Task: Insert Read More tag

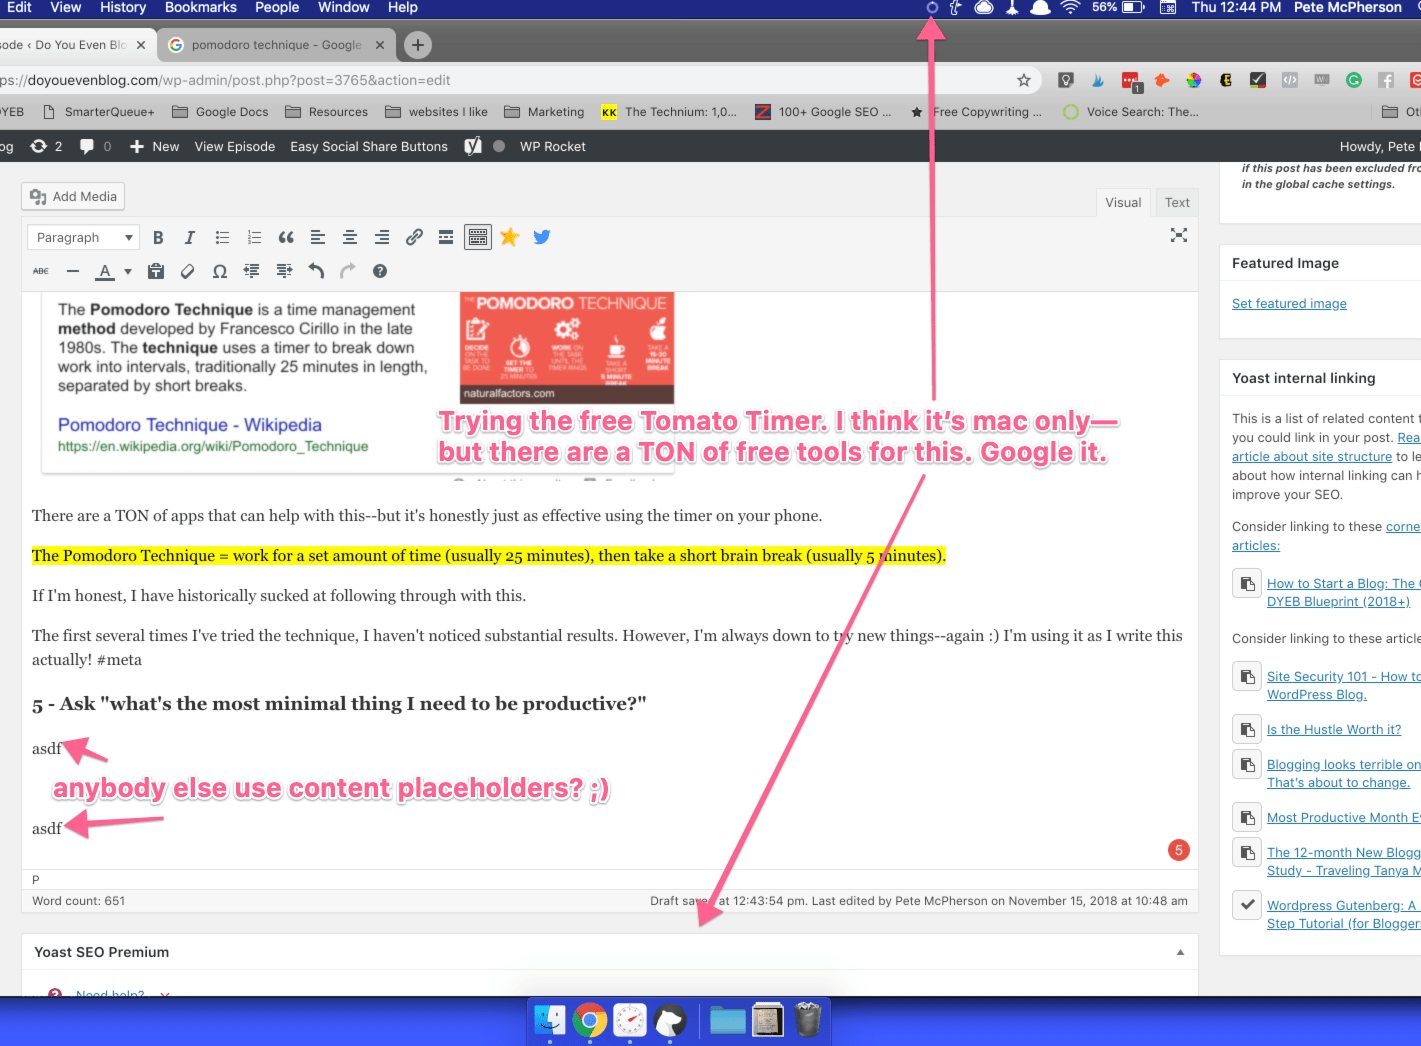Action: 446,237
